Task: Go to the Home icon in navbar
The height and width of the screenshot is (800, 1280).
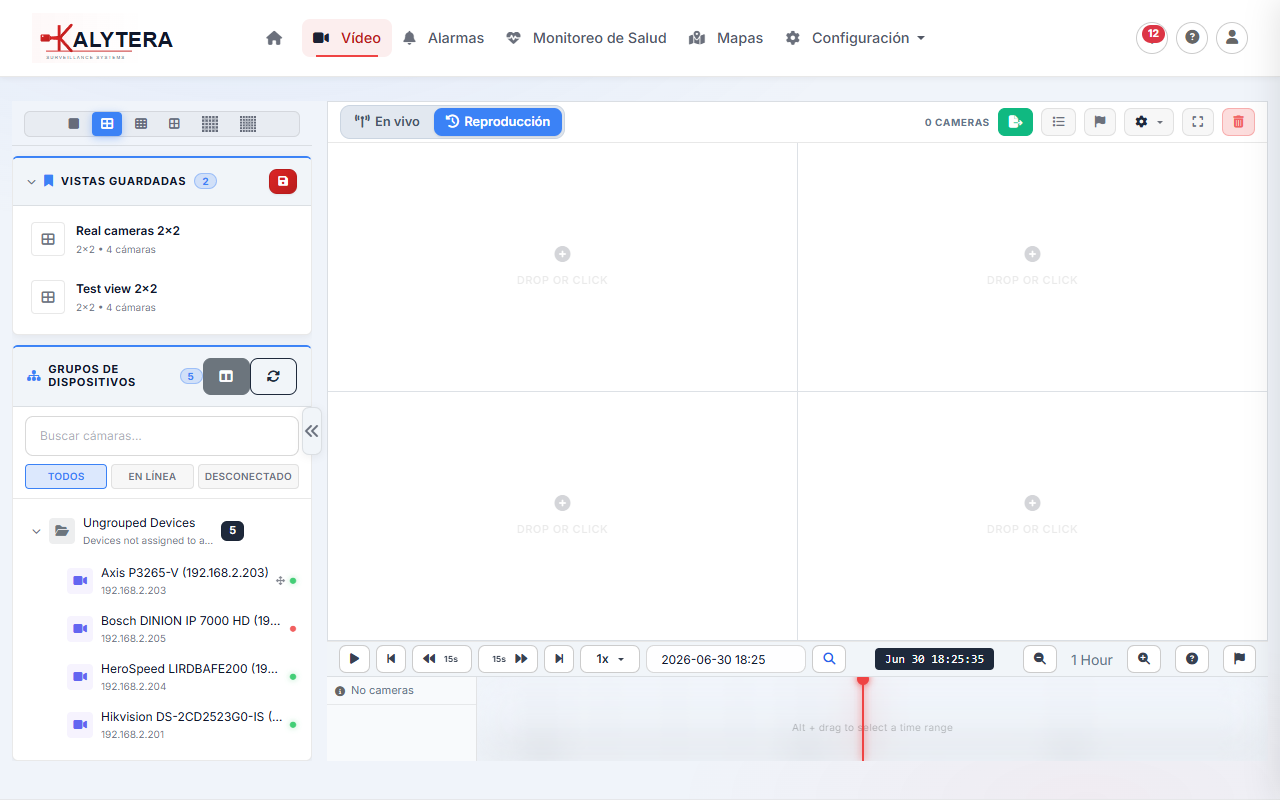Action: click(274, 38)
